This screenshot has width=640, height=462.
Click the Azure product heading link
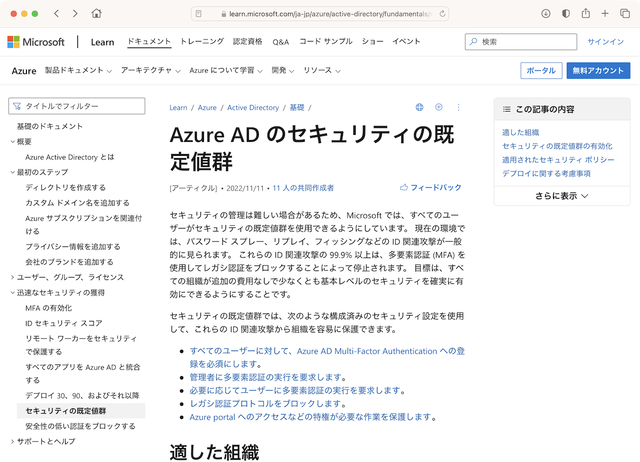[24, 71]
